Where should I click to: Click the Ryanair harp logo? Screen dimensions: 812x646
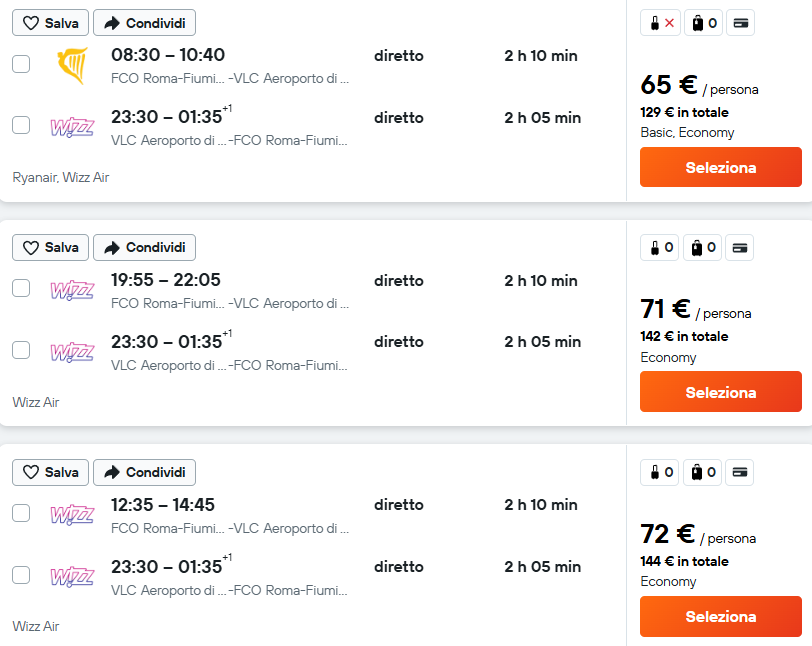72,66
